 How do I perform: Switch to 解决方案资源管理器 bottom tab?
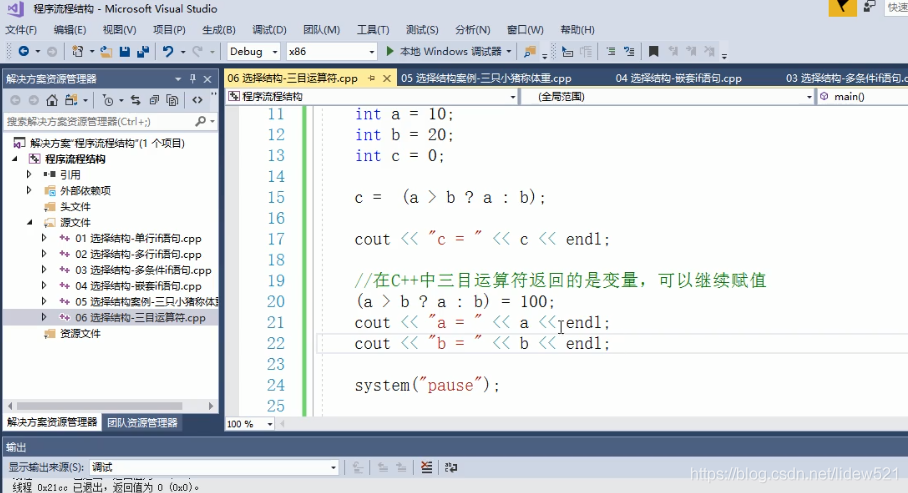[52, 422]
